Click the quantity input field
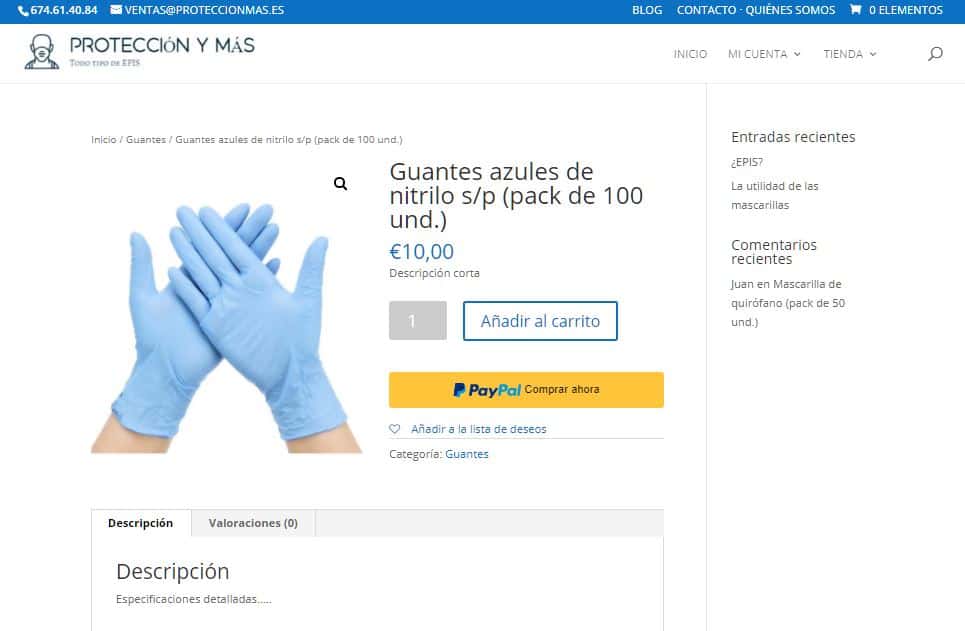Screen dimensions: 965x631 click(x=418, y=321)
